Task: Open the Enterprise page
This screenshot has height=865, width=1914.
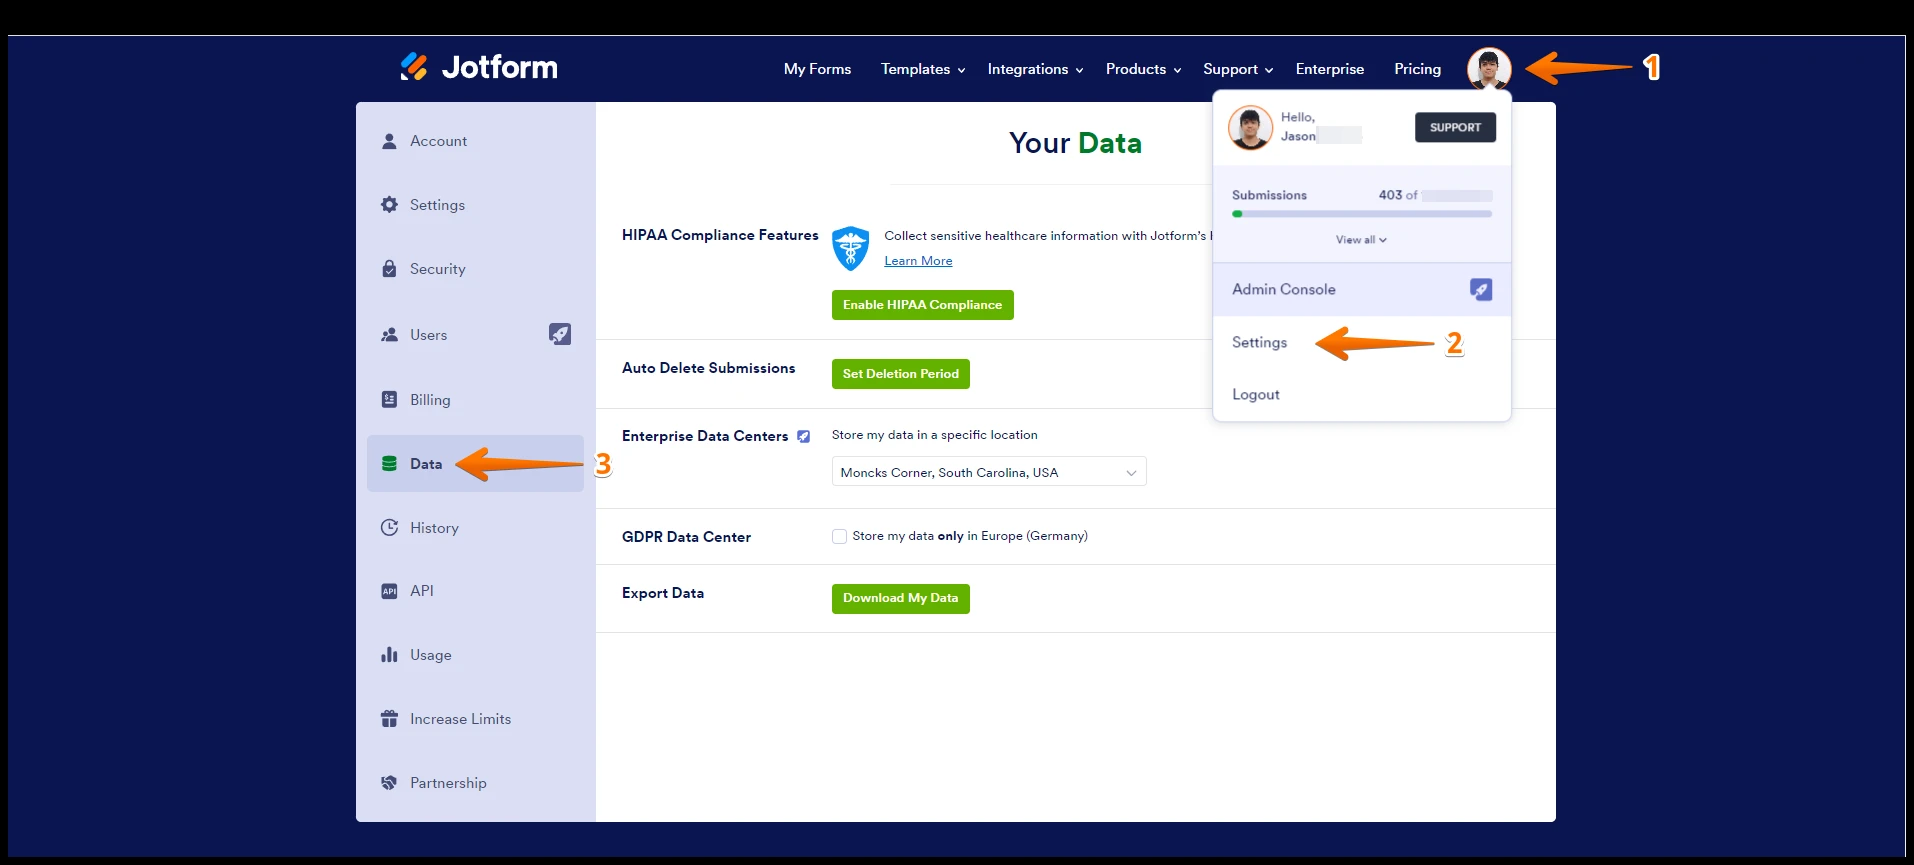Action: click(x=1329, y=69)
